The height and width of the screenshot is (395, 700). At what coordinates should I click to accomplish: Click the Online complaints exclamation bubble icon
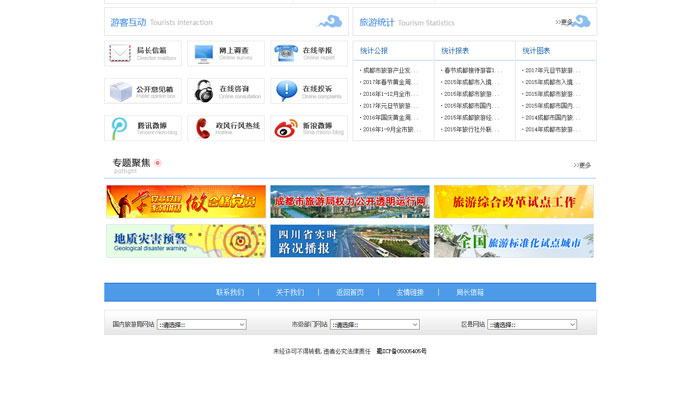tap(287, 91)
